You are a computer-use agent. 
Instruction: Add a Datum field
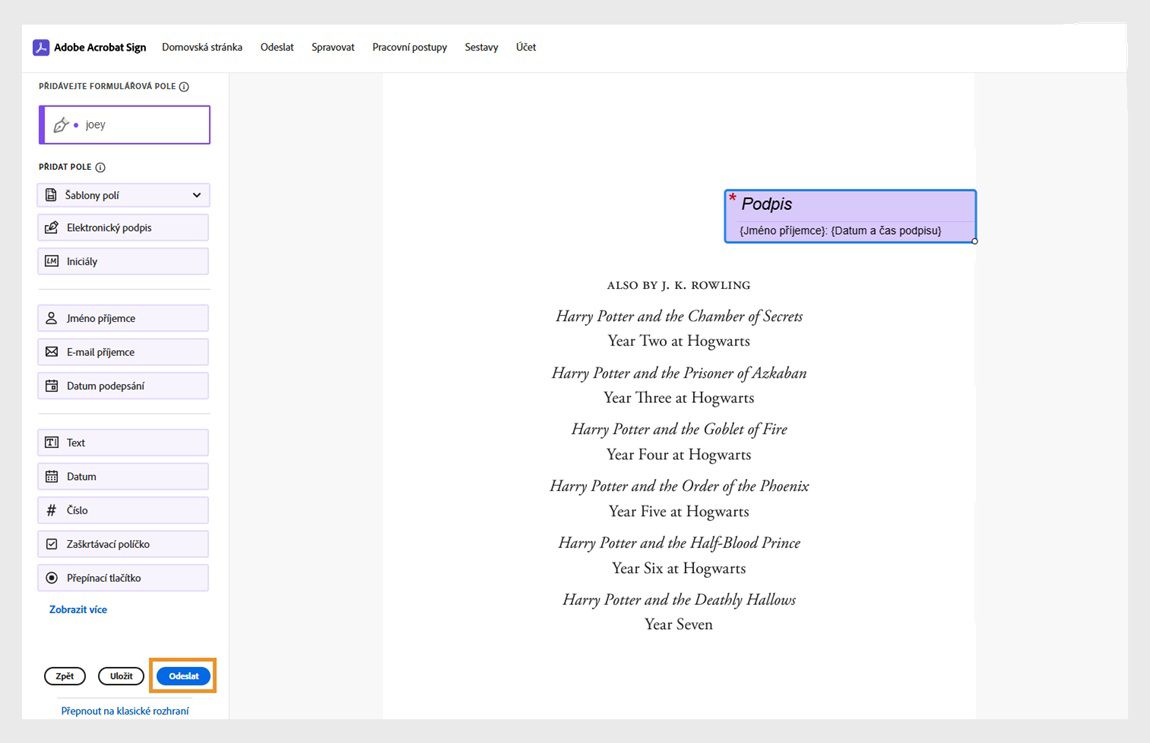point(123,477)
